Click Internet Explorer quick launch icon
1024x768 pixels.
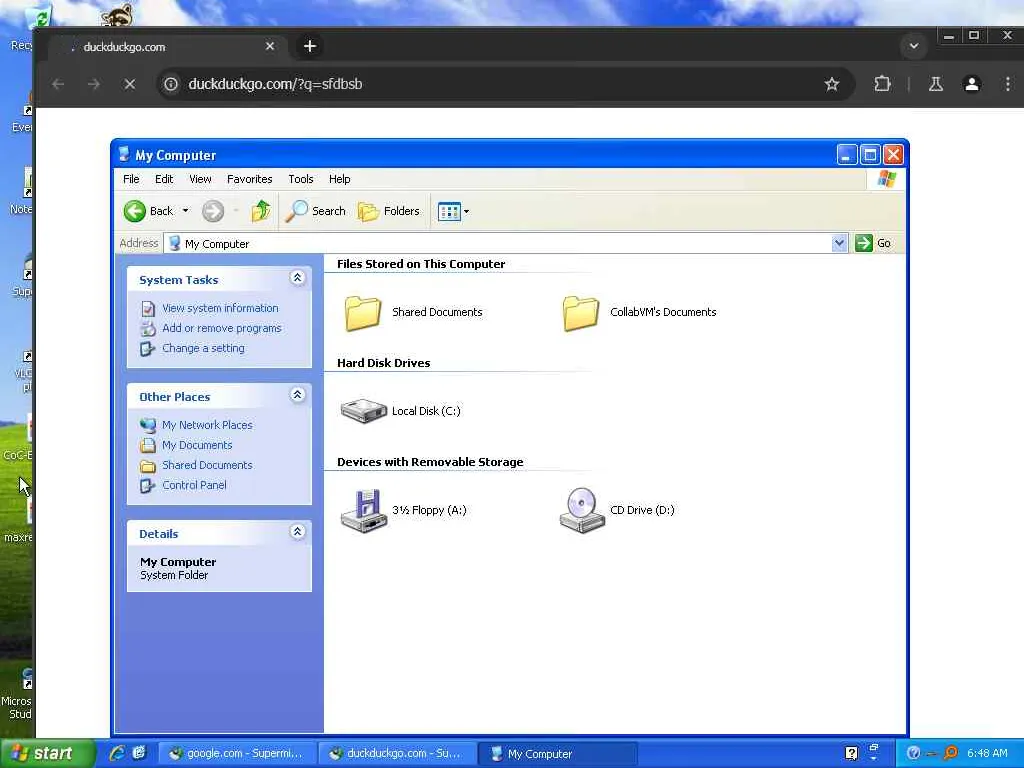coord(118,753)
